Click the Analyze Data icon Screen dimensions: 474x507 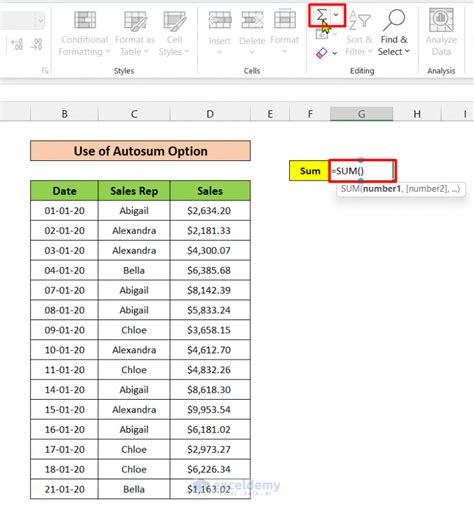coord(441,33)
